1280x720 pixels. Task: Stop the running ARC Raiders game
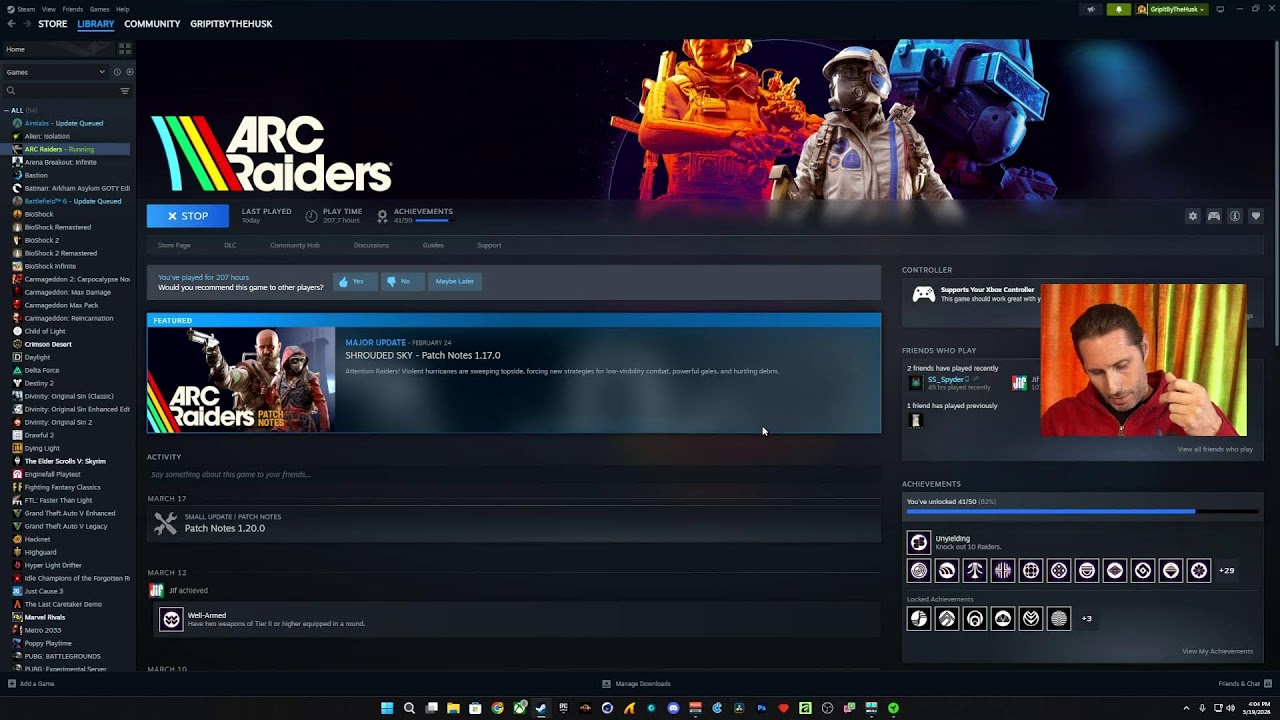click(188, 216)
